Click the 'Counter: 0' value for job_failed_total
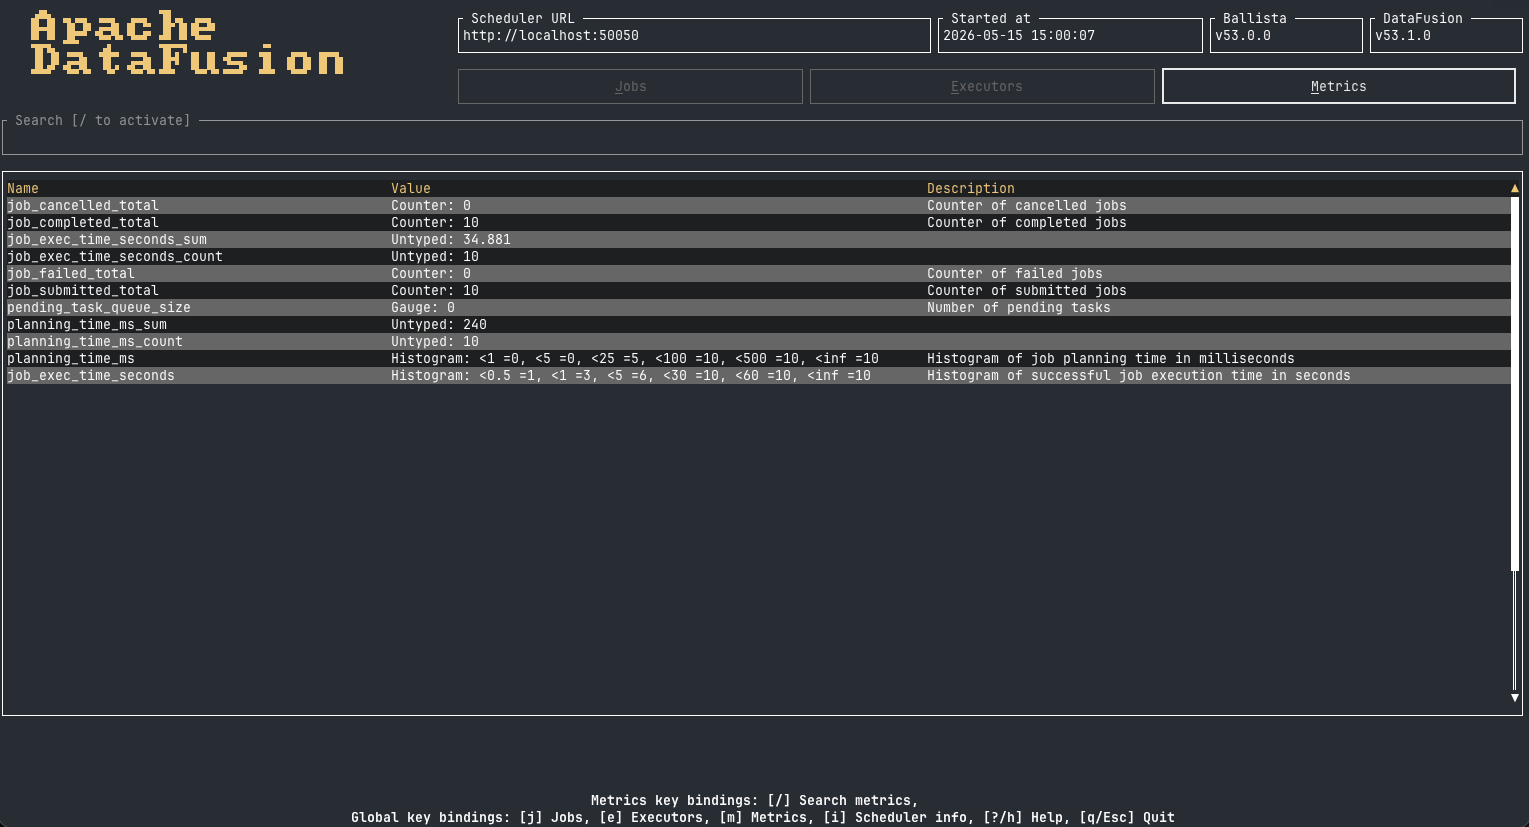Viewport: 1529px width, 827px height. [x=431, y=273]
